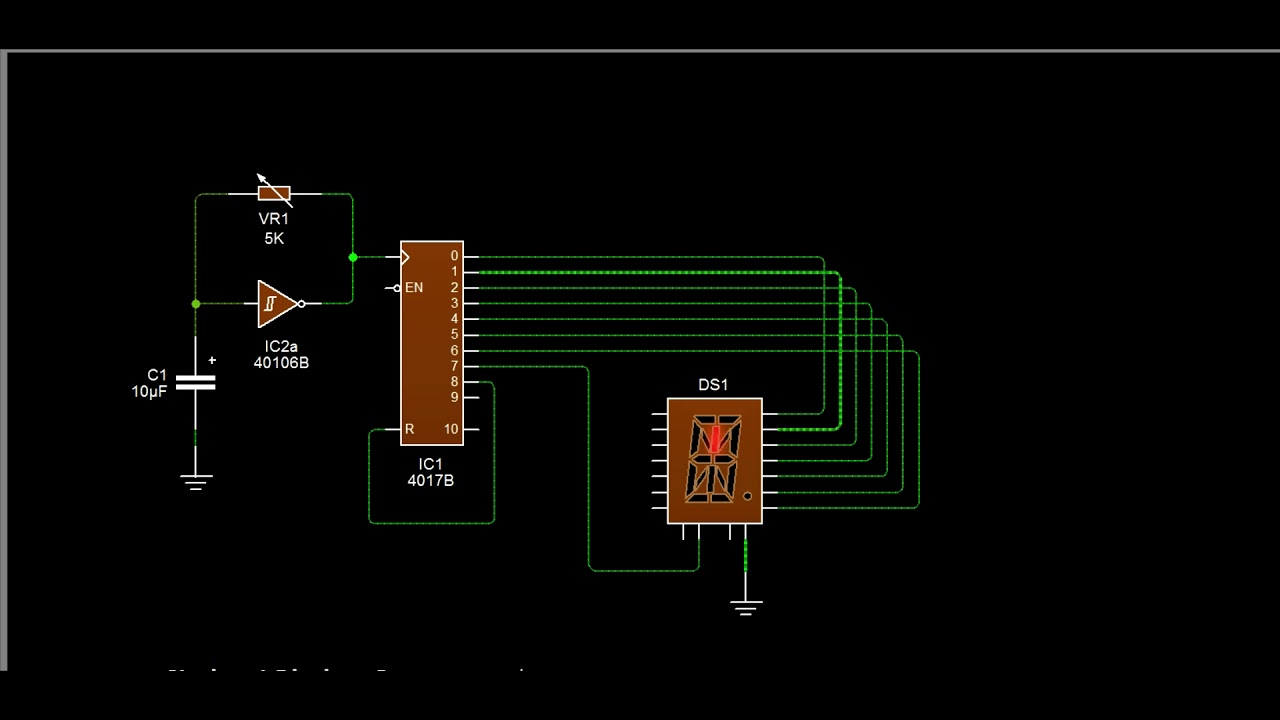The image size is (1280, 720).
Task: Click the wire junction dot above capacitor C1
Action: (x=196, y=303)
